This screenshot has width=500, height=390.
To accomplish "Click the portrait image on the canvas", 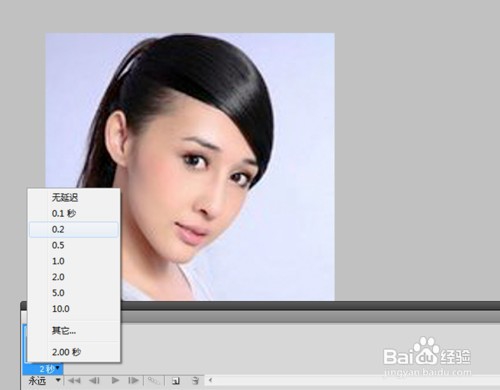I will (190, 167).
